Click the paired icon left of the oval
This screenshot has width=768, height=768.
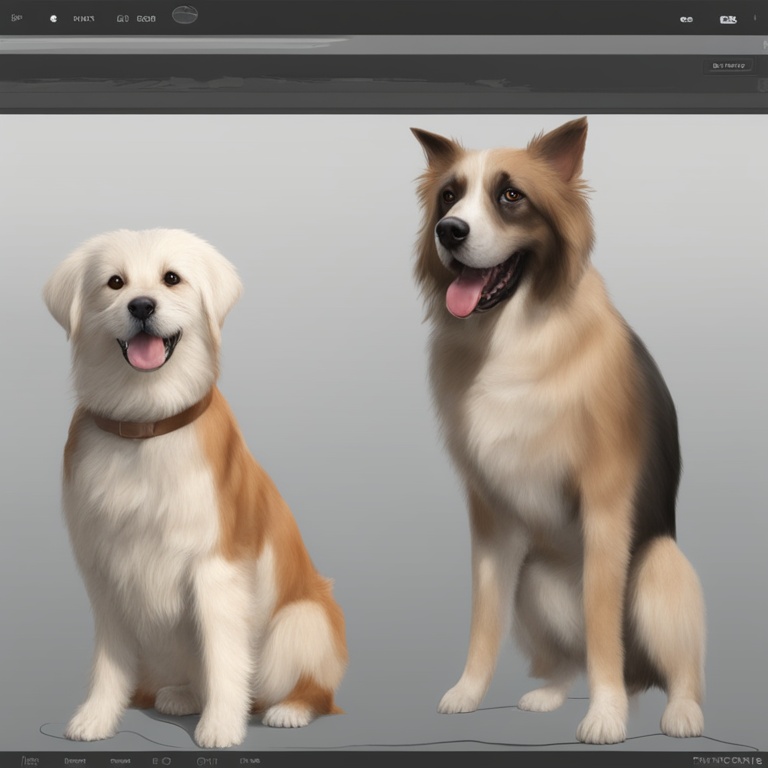coord(146,18)
